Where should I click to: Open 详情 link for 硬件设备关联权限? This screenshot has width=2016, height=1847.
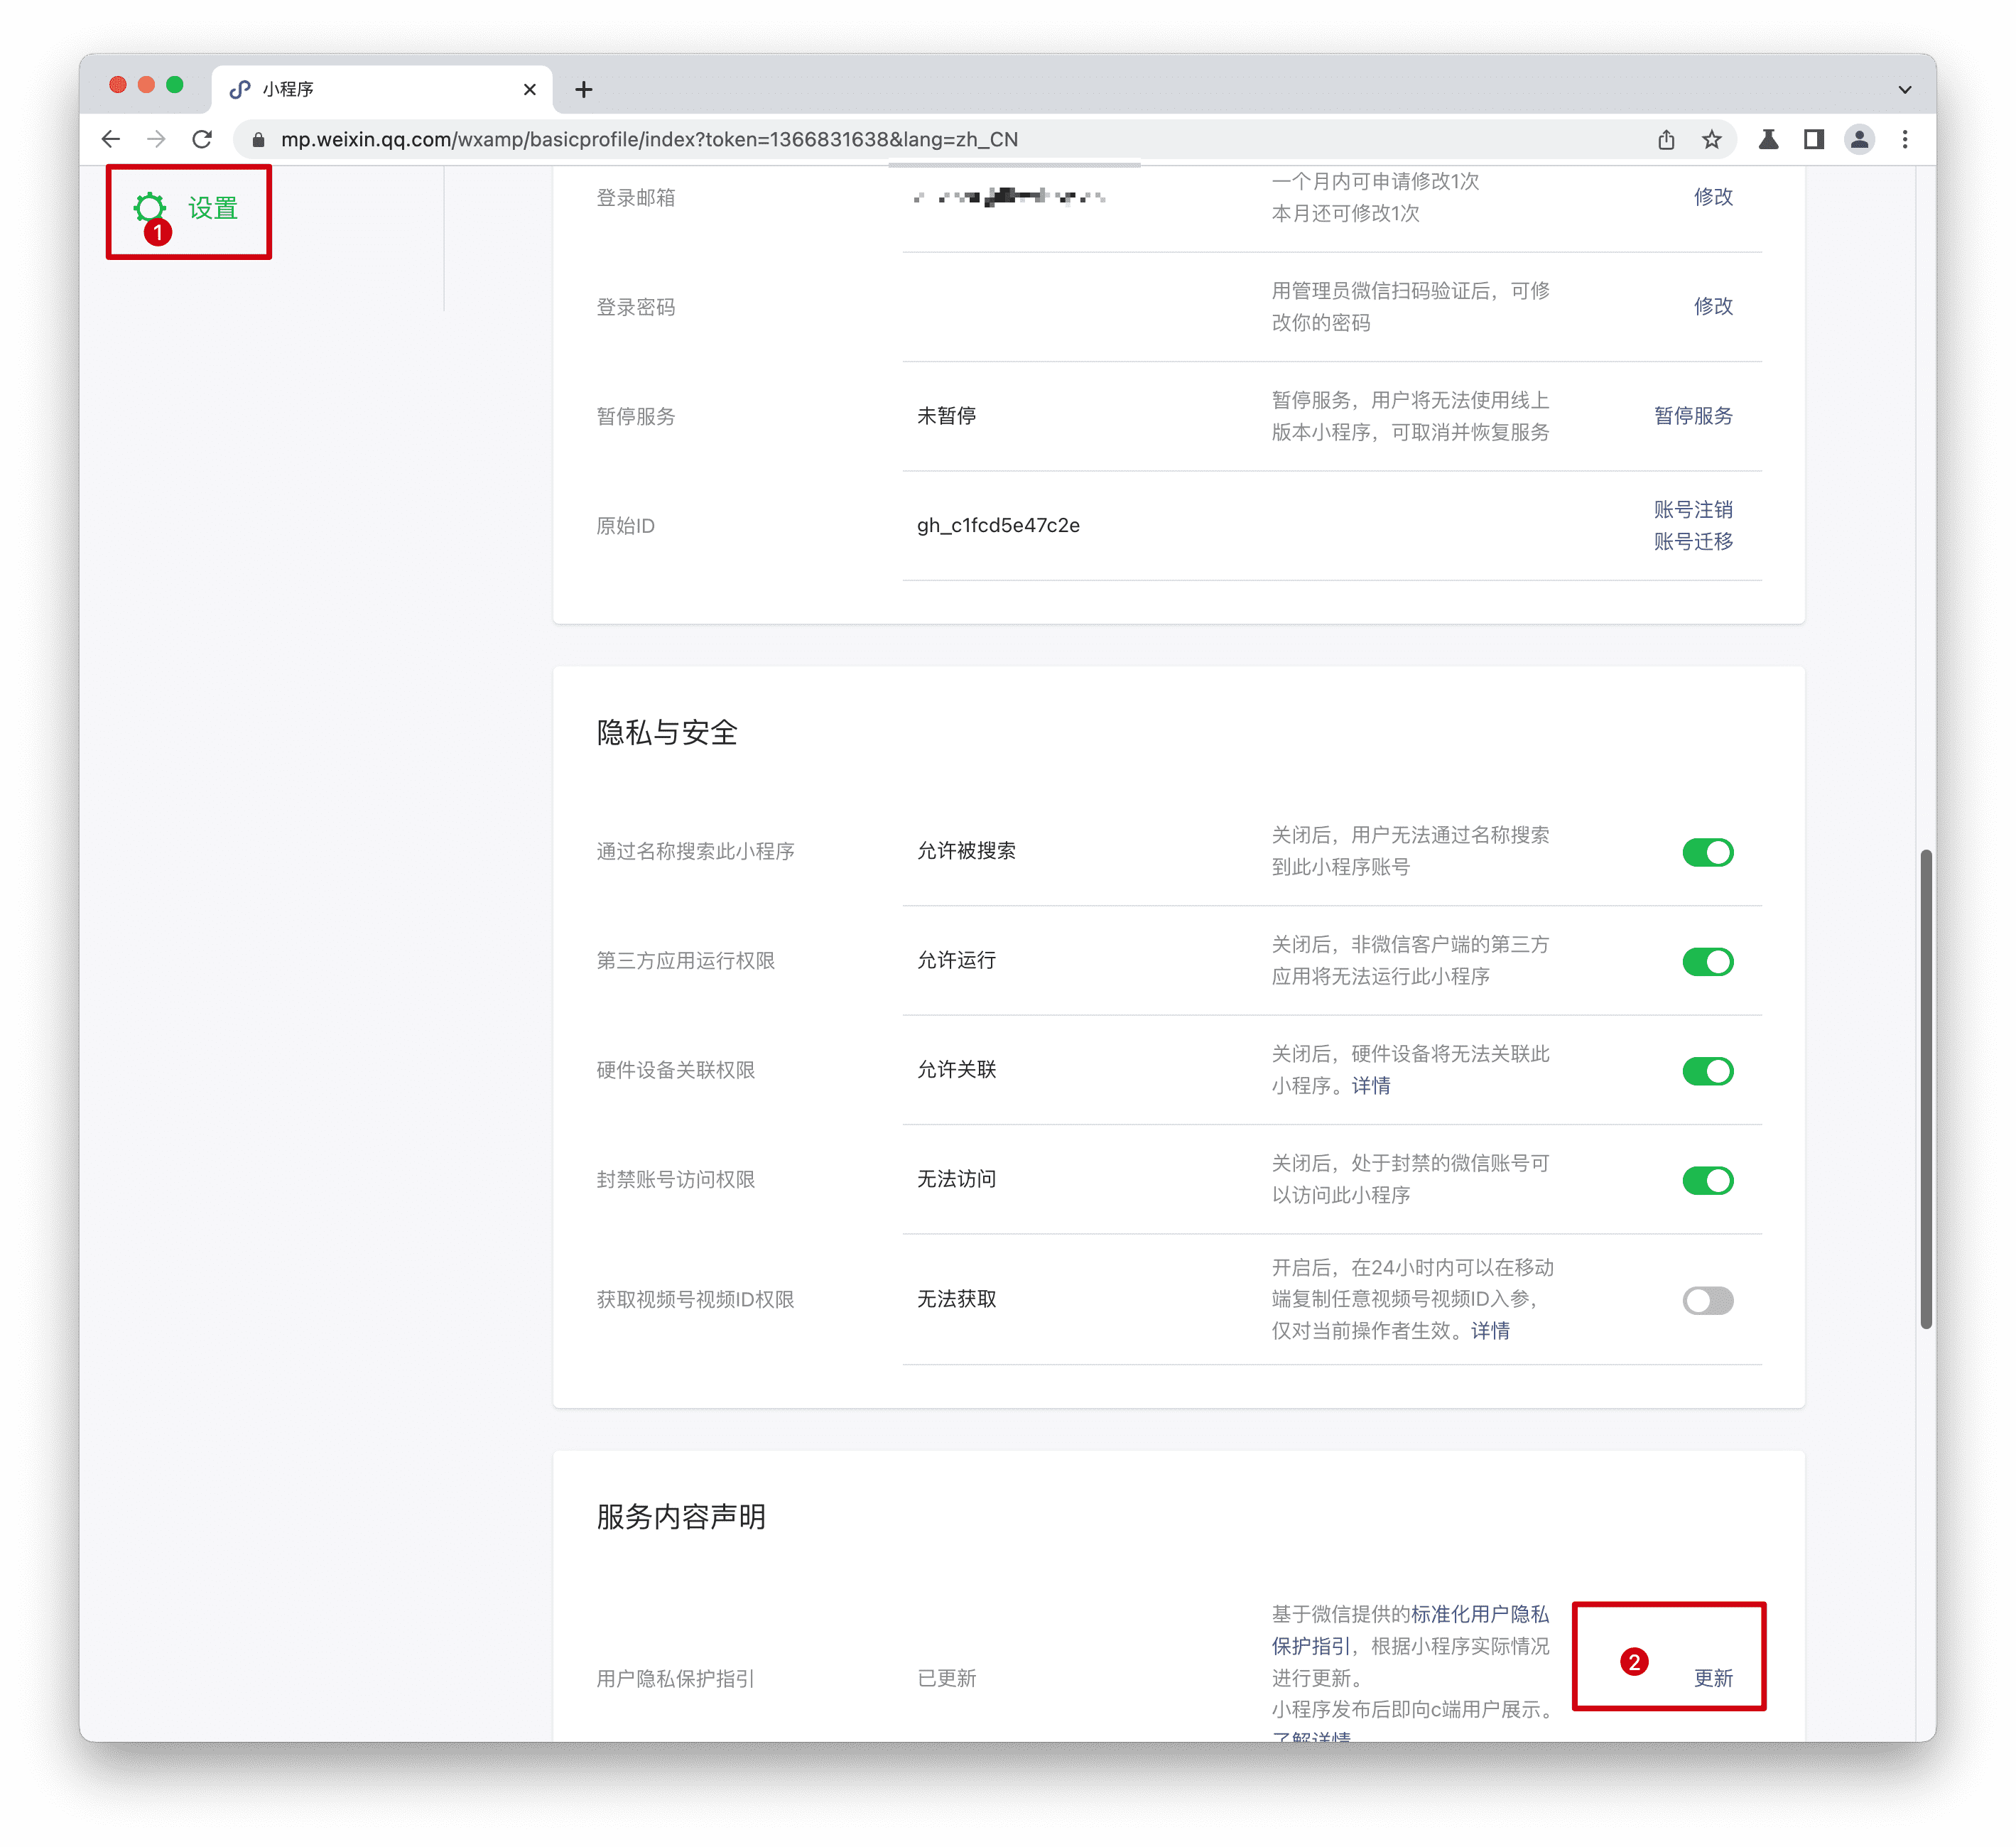coord(1371,1086)
